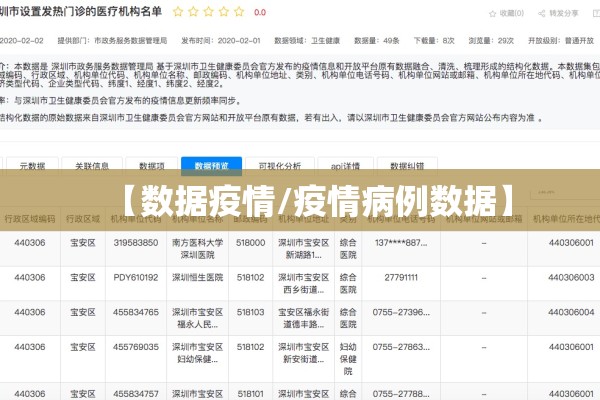Viewport: 600px width, 400px height.
Task: Click category cell 妇幼保健院
Action: coord(348,359)
